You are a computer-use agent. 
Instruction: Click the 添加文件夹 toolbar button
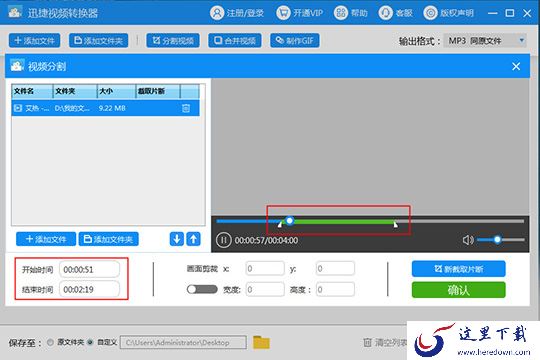98,41
